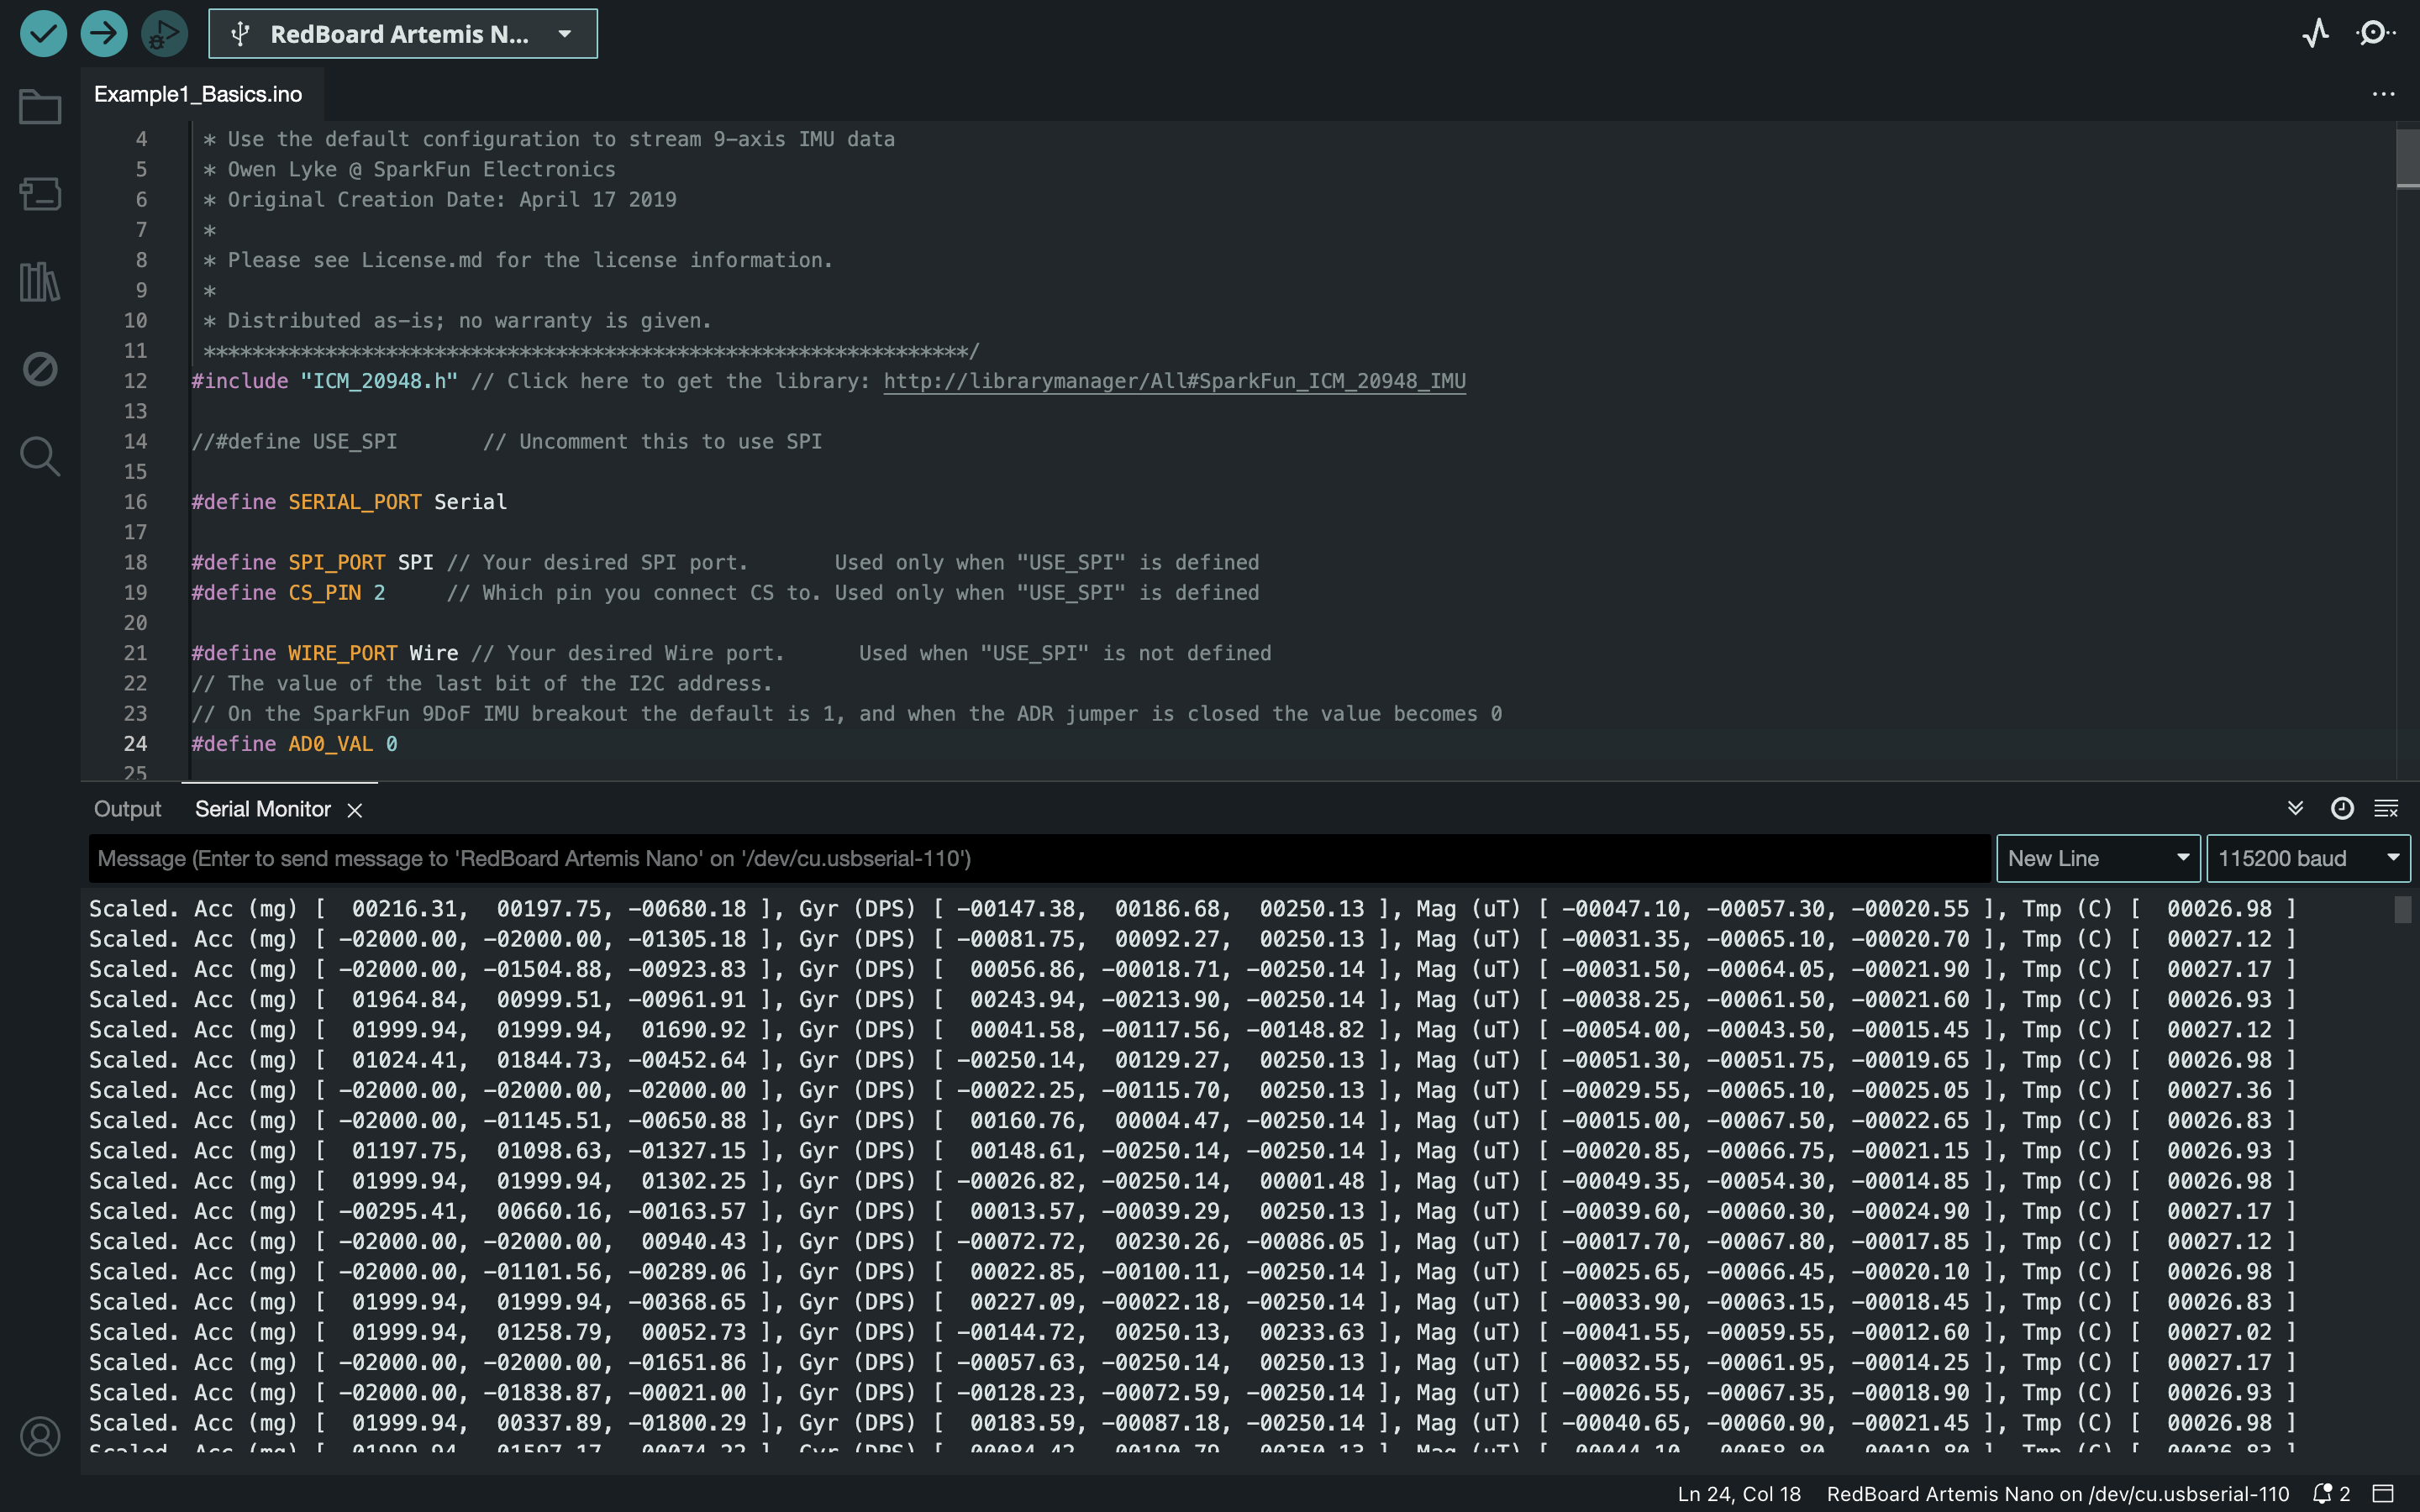Open the notifications bell in status bar

[2331, 1494]
